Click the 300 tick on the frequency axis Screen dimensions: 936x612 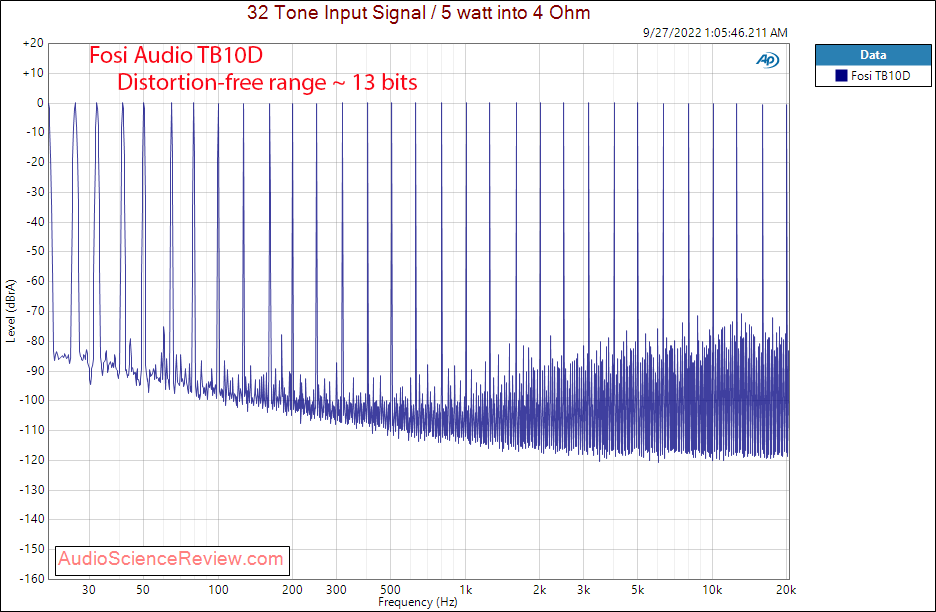pos(336,590)
